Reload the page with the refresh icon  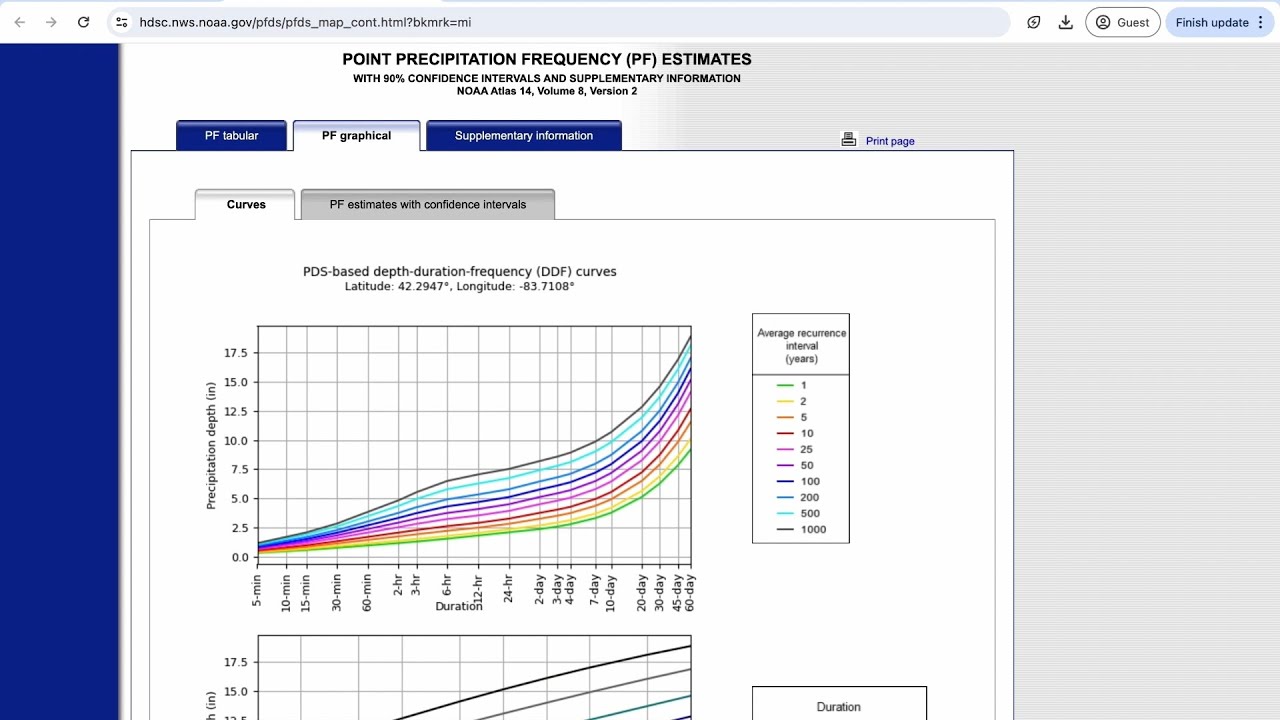(x=83, y=22)
